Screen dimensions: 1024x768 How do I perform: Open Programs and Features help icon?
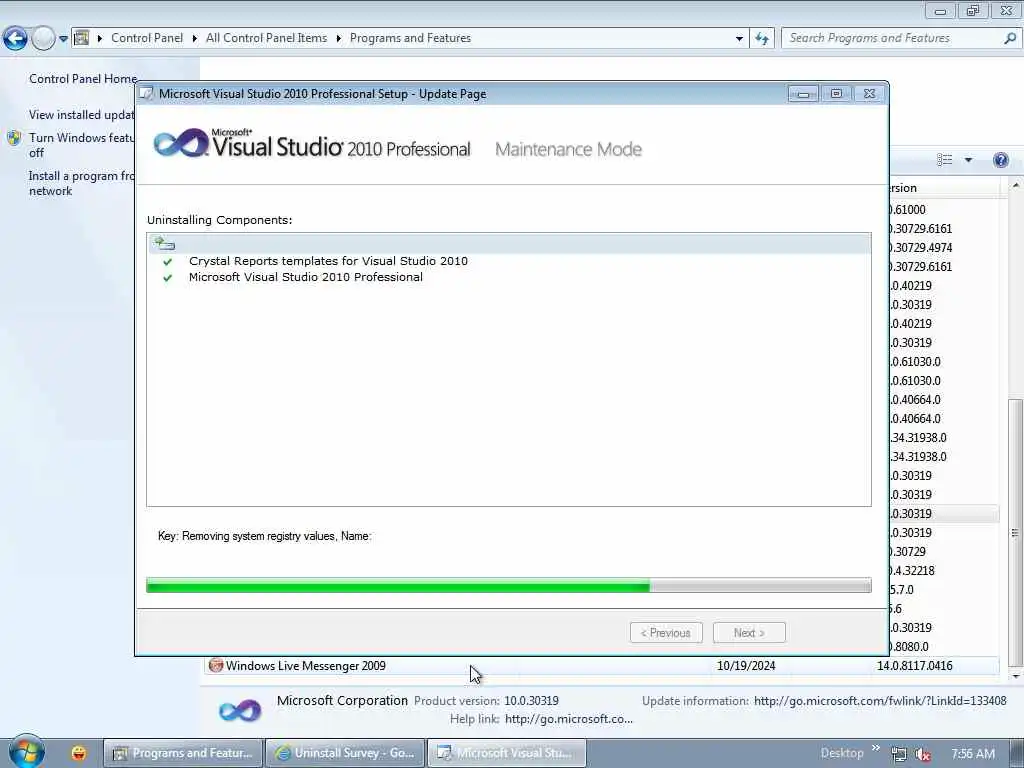point(1000,160)
